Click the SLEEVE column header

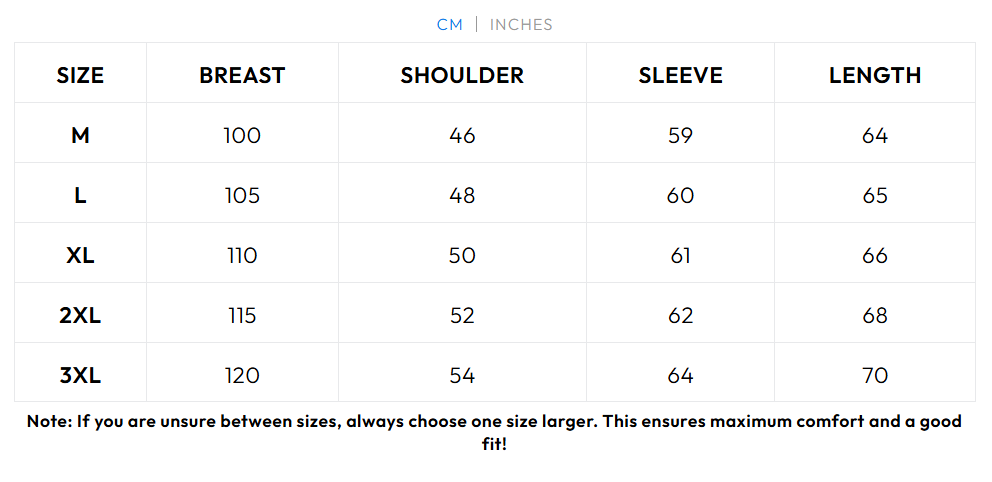coord(680,75)
